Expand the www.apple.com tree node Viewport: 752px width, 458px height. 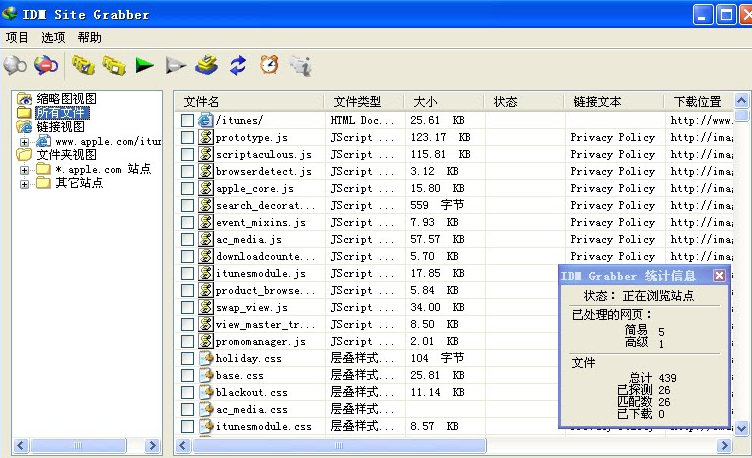(25, 142)
